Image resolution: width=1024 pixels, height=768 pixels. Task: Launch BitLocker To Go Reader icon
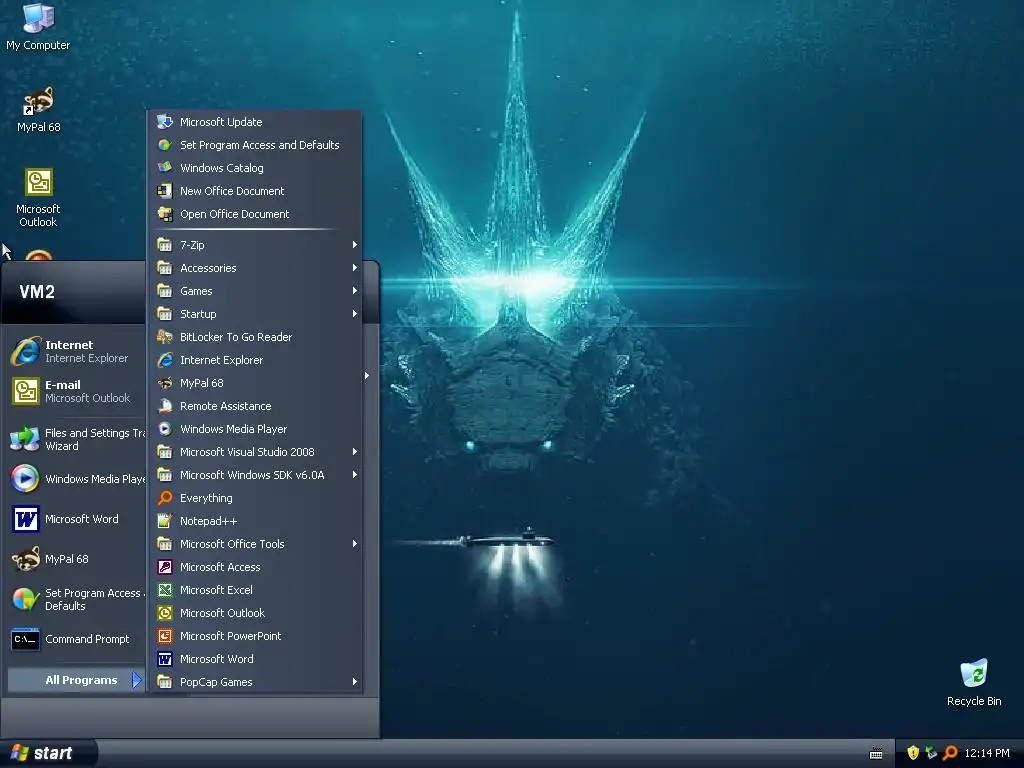[165, 337]
